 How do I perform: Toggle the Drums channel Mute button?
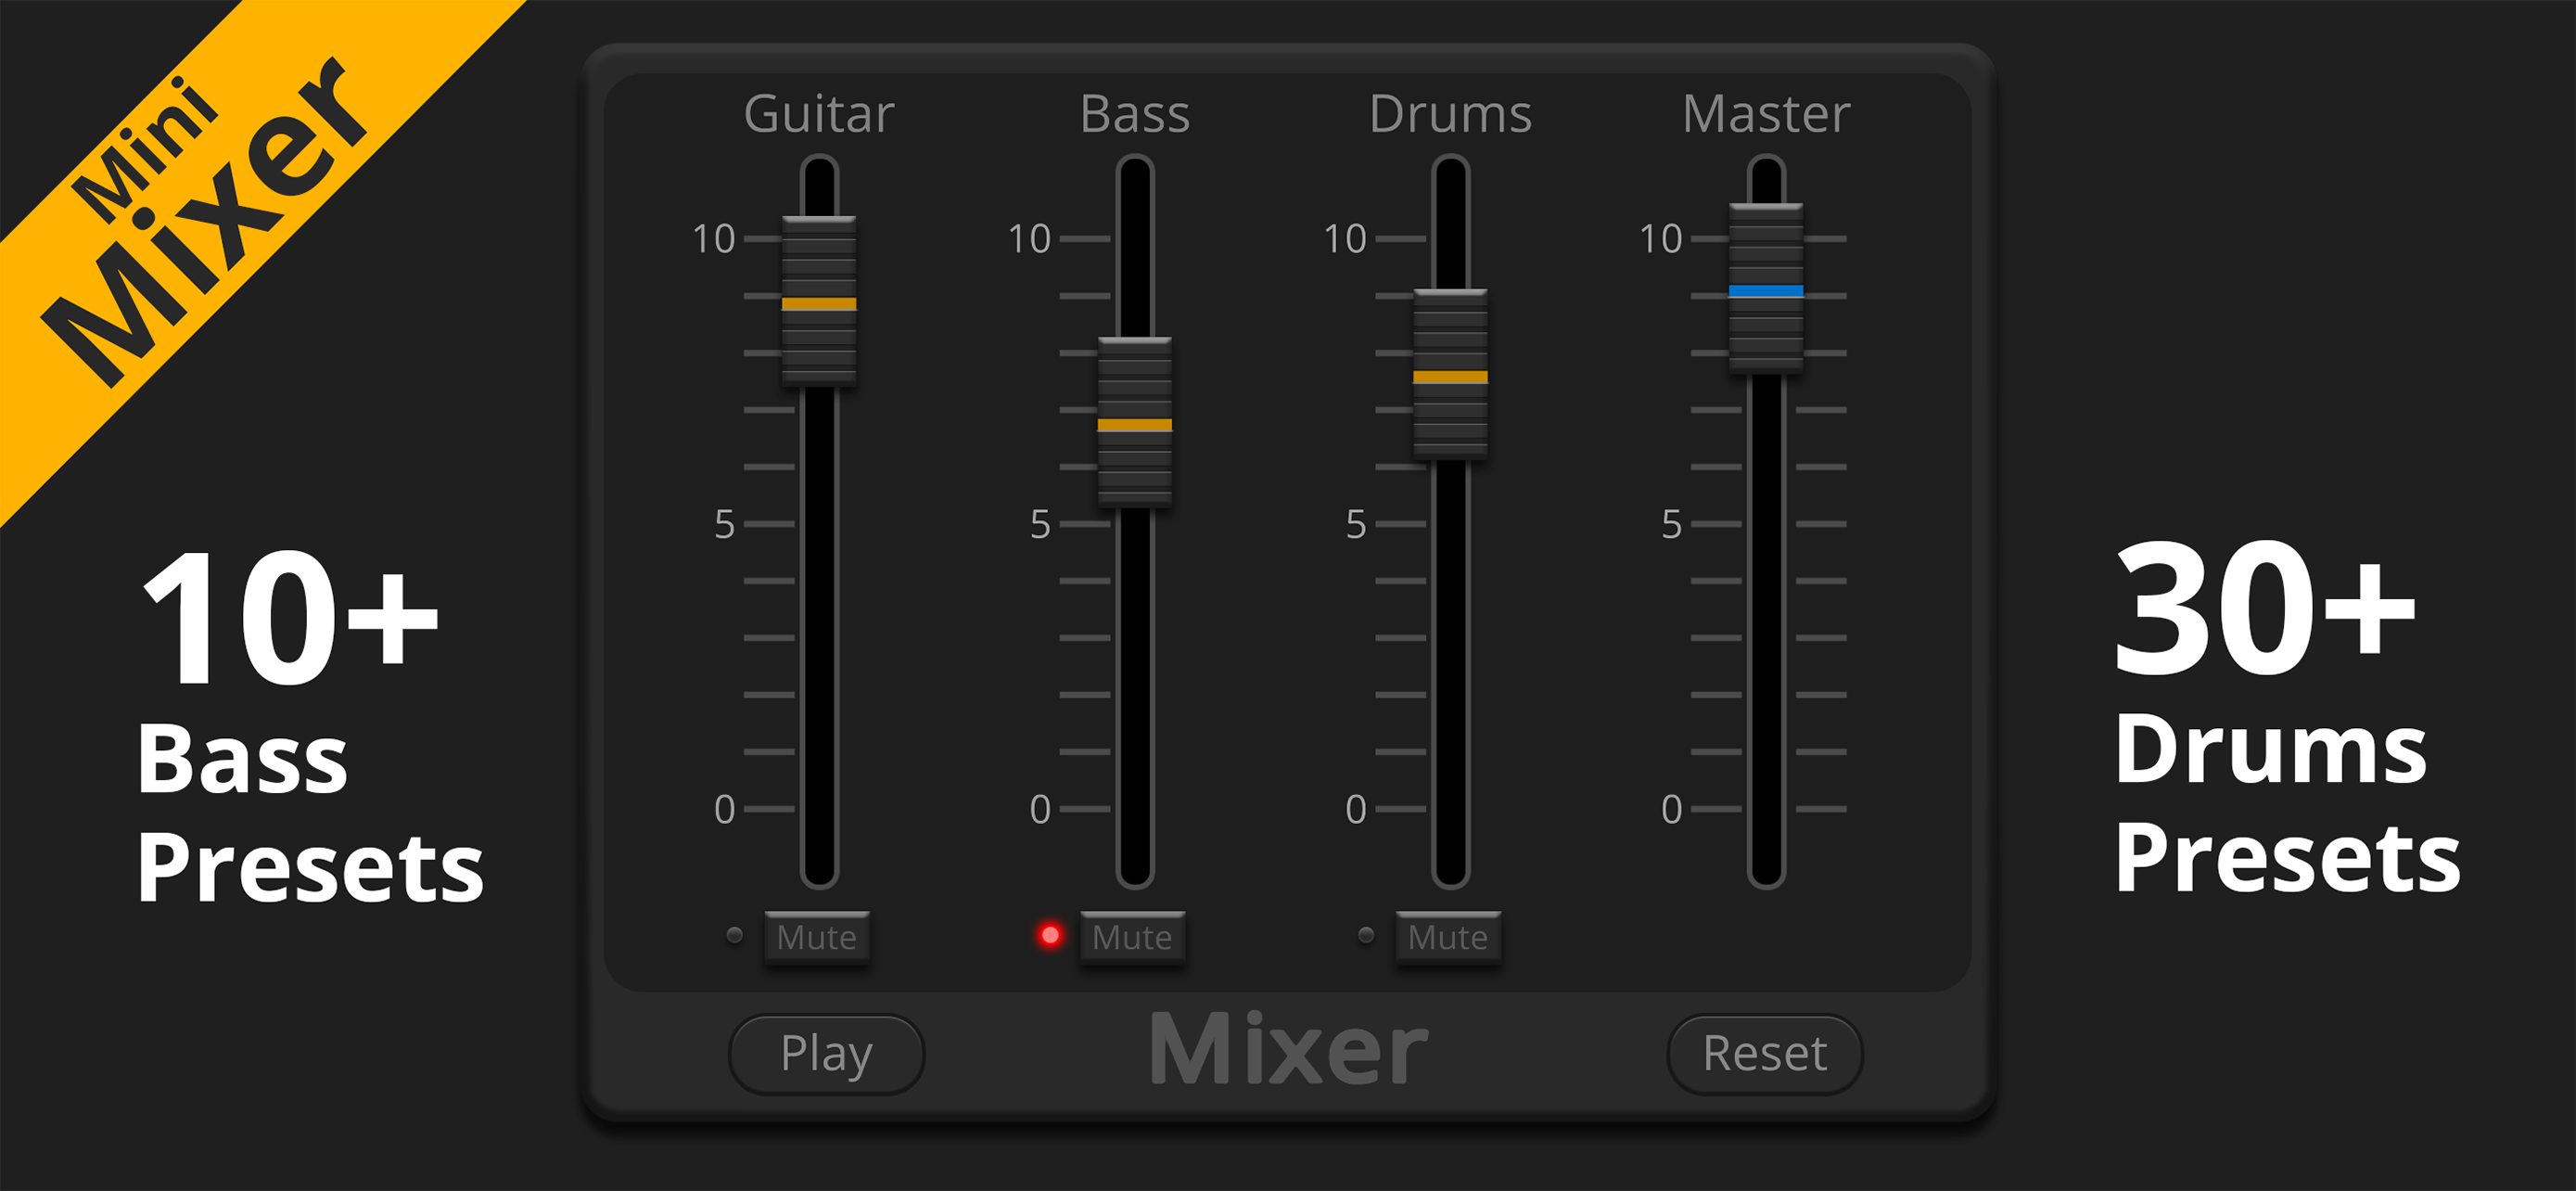pos(1449,937)
